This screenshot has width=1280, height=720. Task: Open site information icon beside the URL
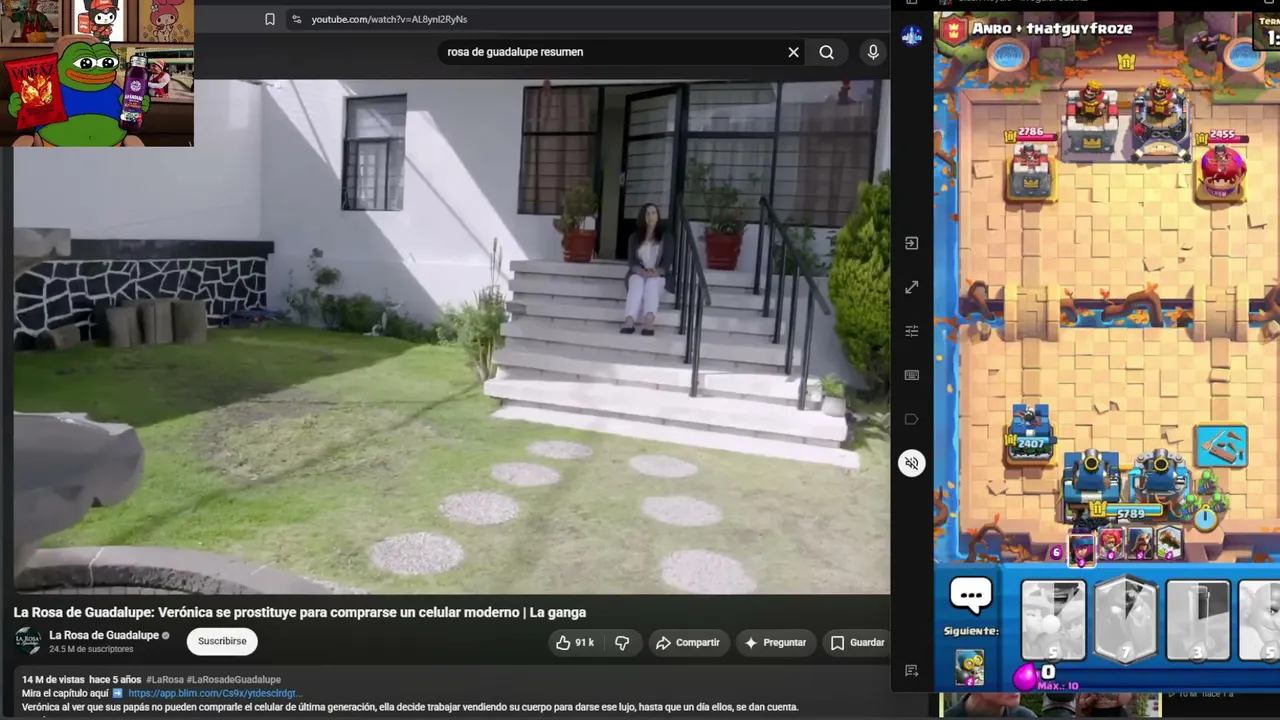pos(296,19)
